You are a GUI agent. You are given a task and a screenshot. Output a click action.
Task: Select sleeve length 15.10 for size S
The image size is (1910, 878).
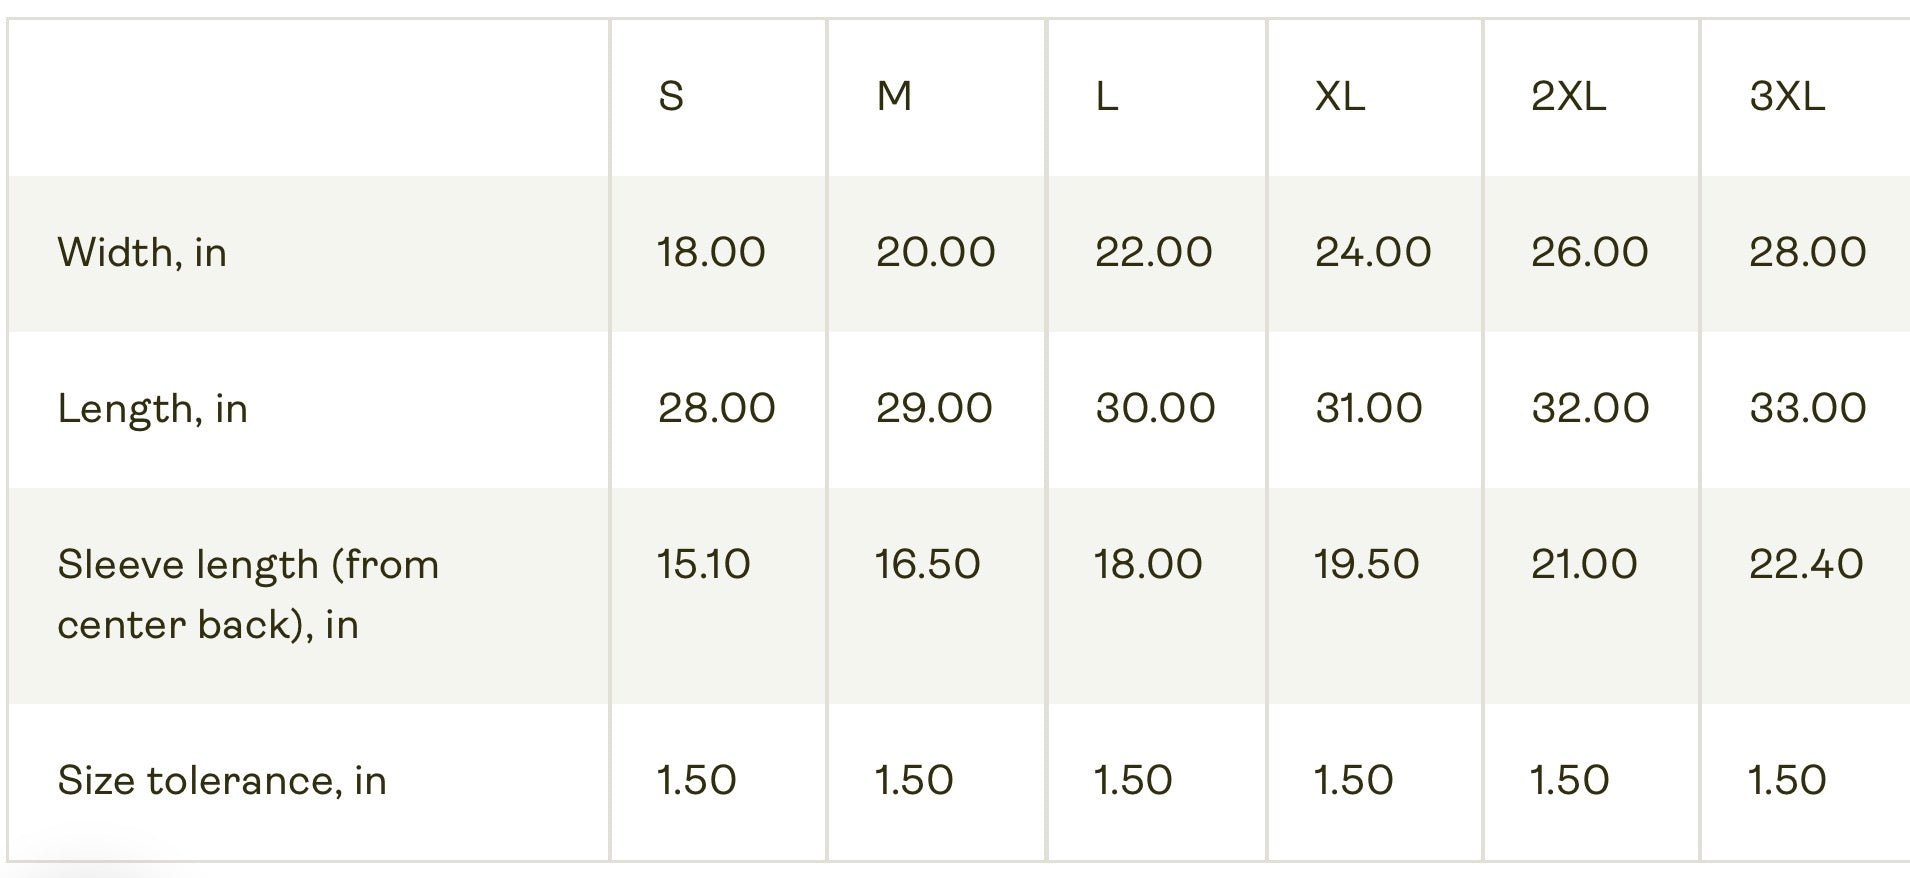pyautogui.click(x=703, y=564)
